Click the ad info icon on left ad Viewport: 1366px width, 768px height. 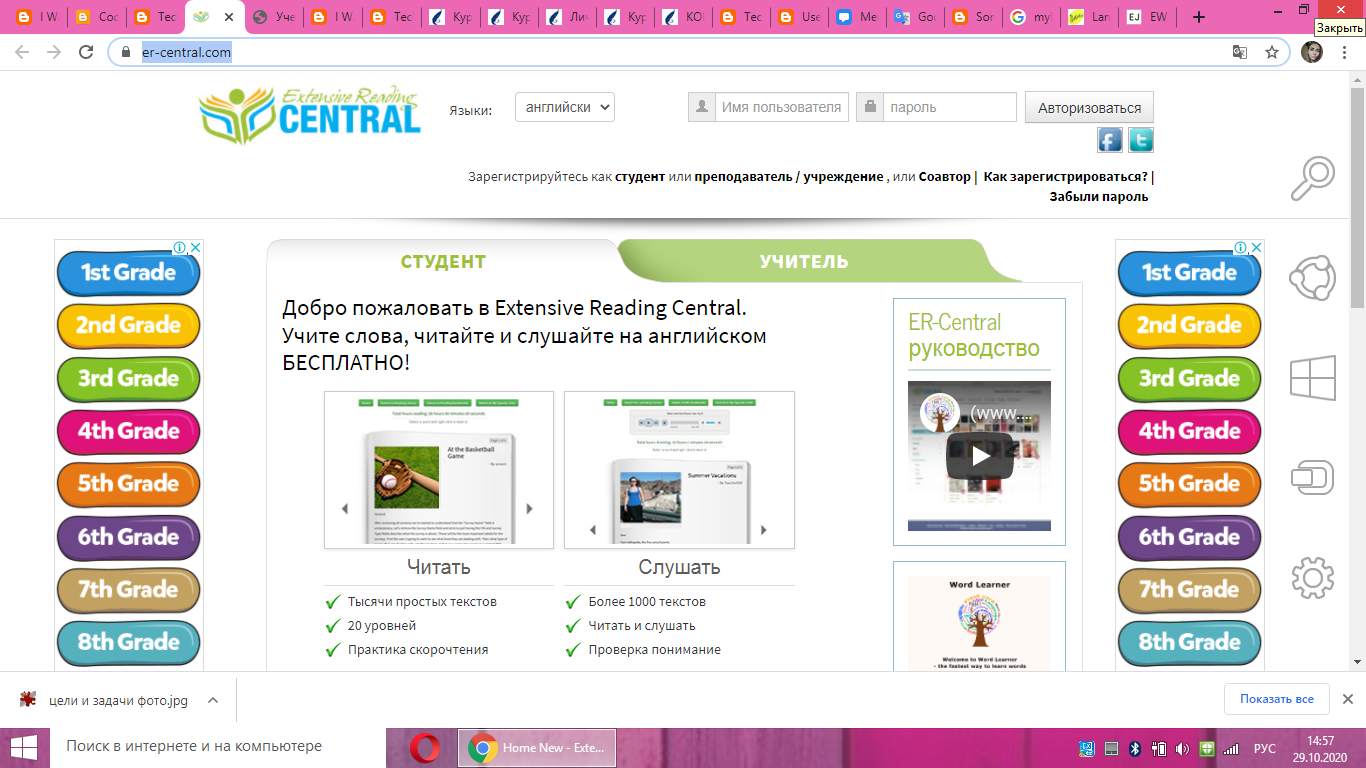[x=179, y=247]
